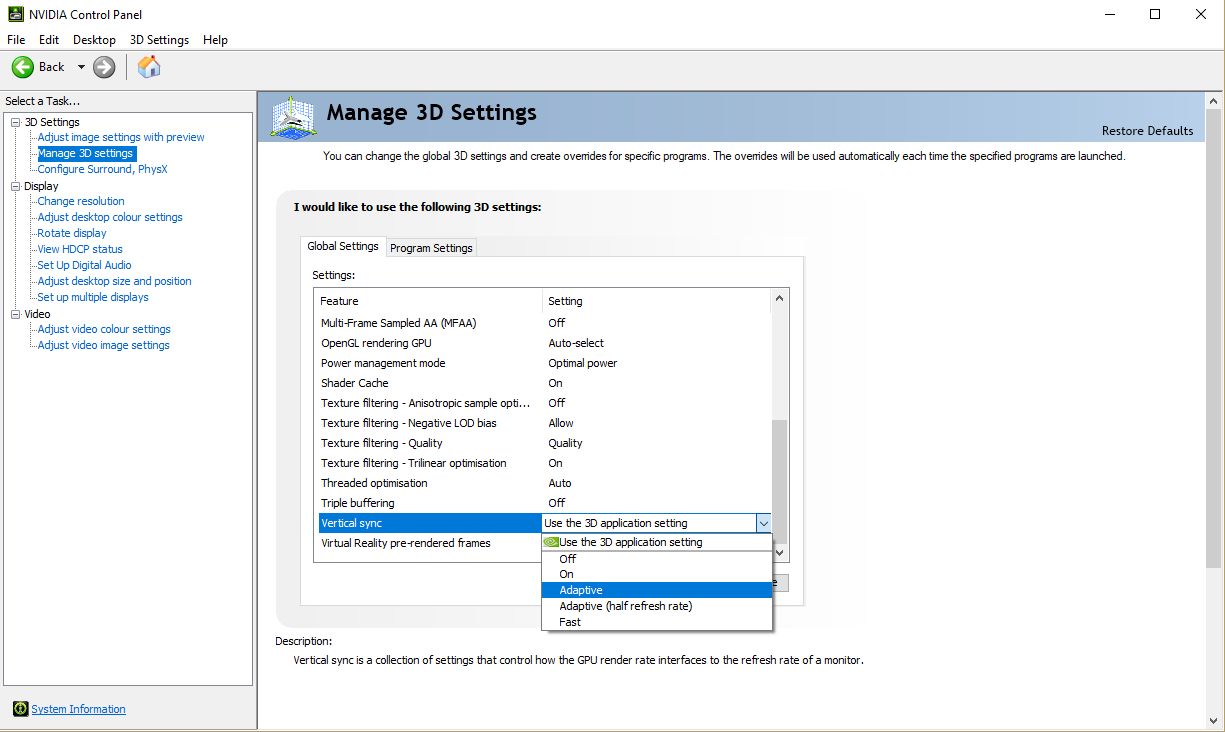Open the File menu
The image size is (1225, 732).
click(16, 40)
